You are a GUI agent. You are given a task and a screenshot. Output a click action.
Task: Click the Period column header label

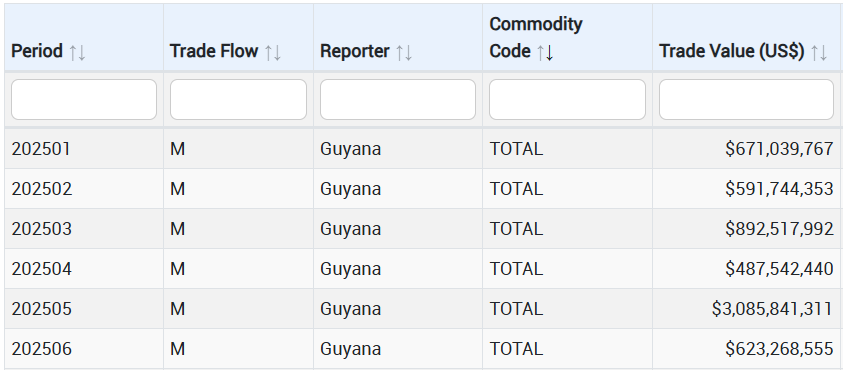[x=37, y=52]
